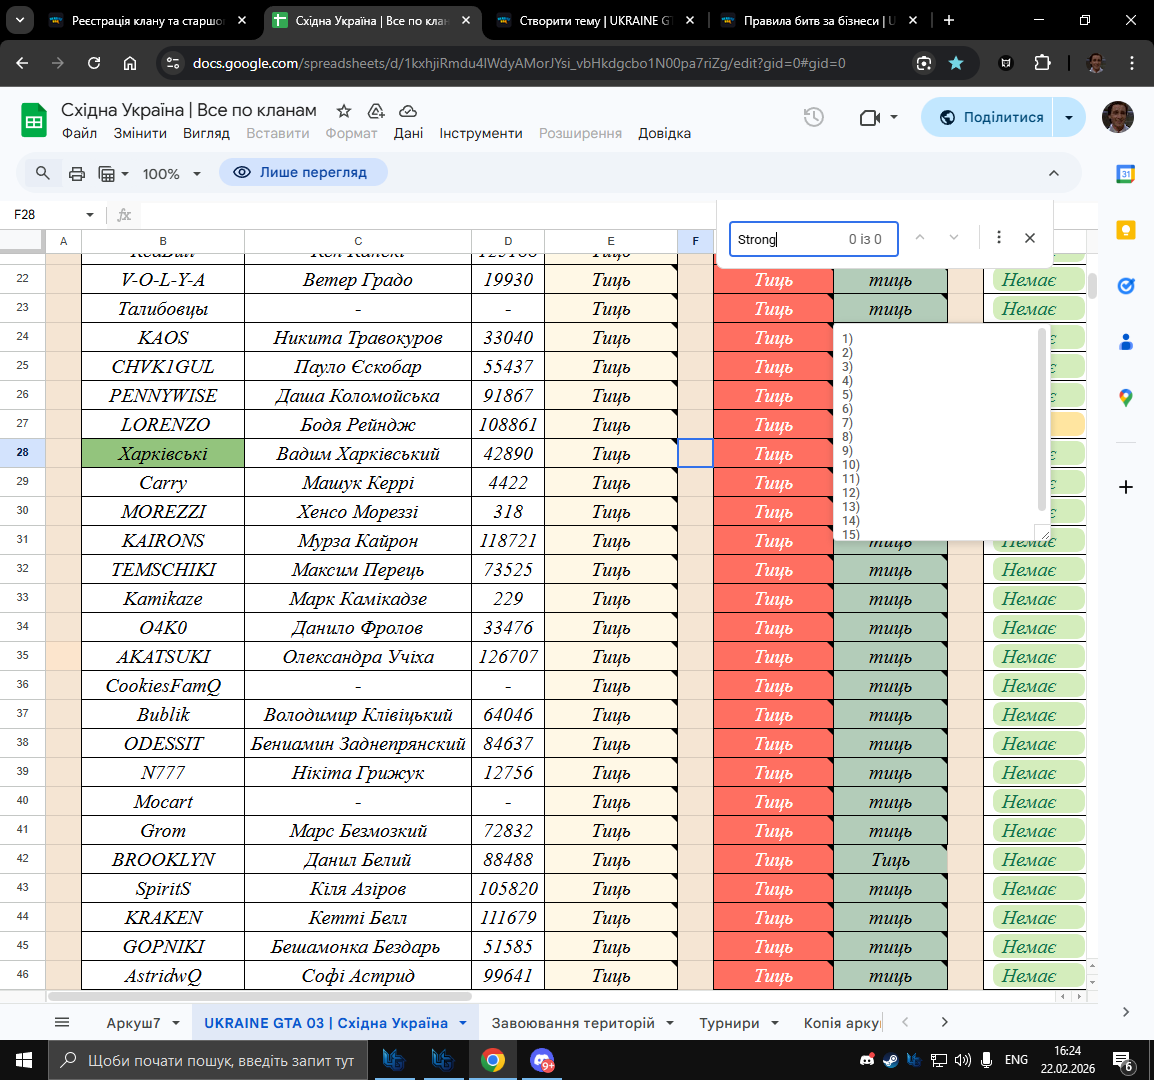Open browser tab search chevron

click(x=20, y=21)
